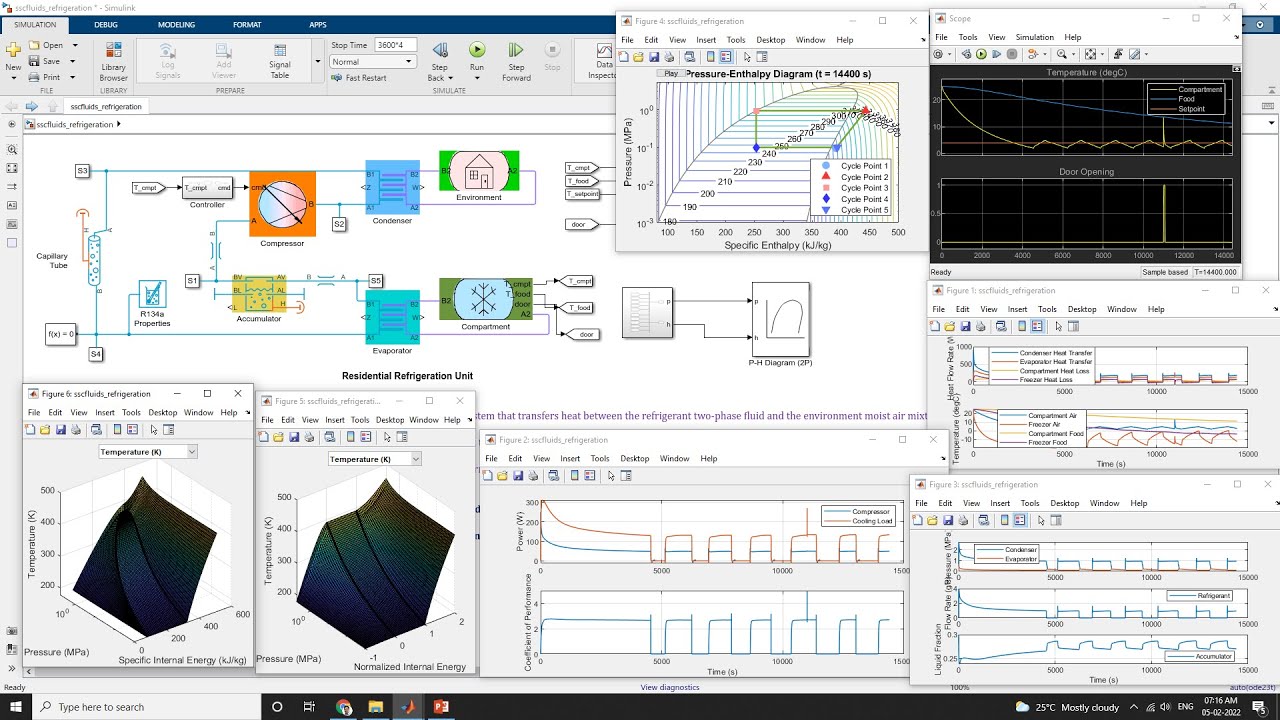Click Run button in Scope toolbar
The width and height of the screenshot is (1280, 720).
coord(981,55)
